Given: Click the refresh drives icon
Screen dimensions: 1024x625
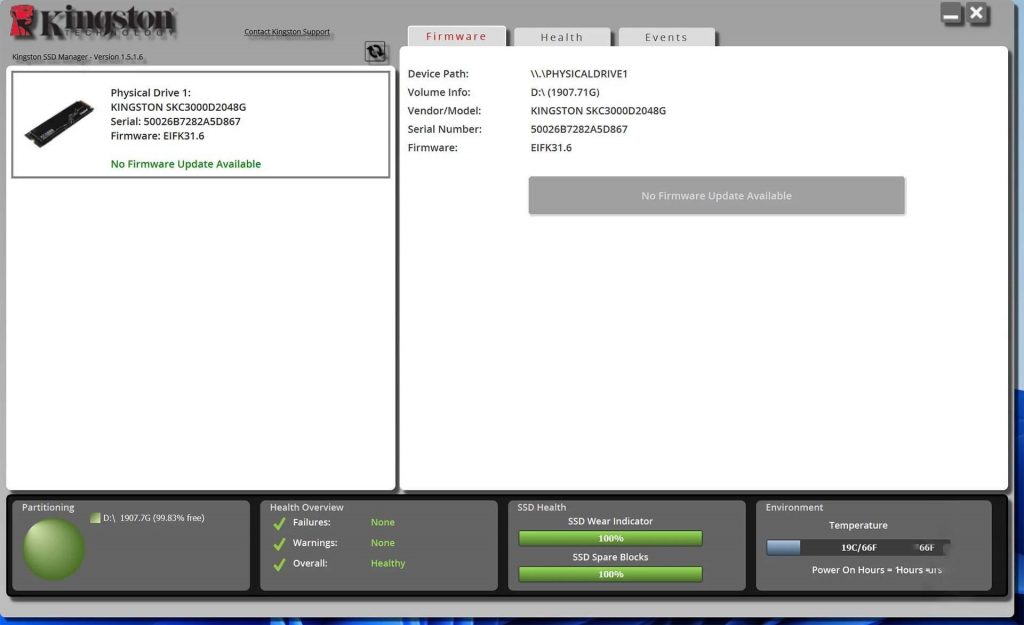Looking at the screenshot, I should (x=375, y=52).
